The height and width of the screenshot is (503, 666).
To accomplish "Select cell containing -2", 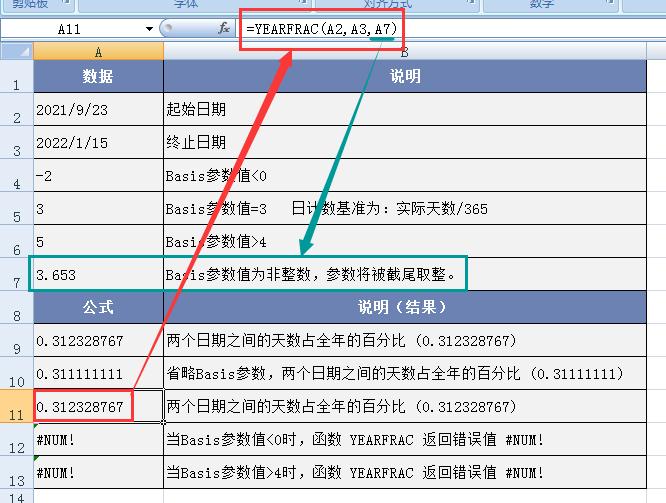I will point(98,175).
